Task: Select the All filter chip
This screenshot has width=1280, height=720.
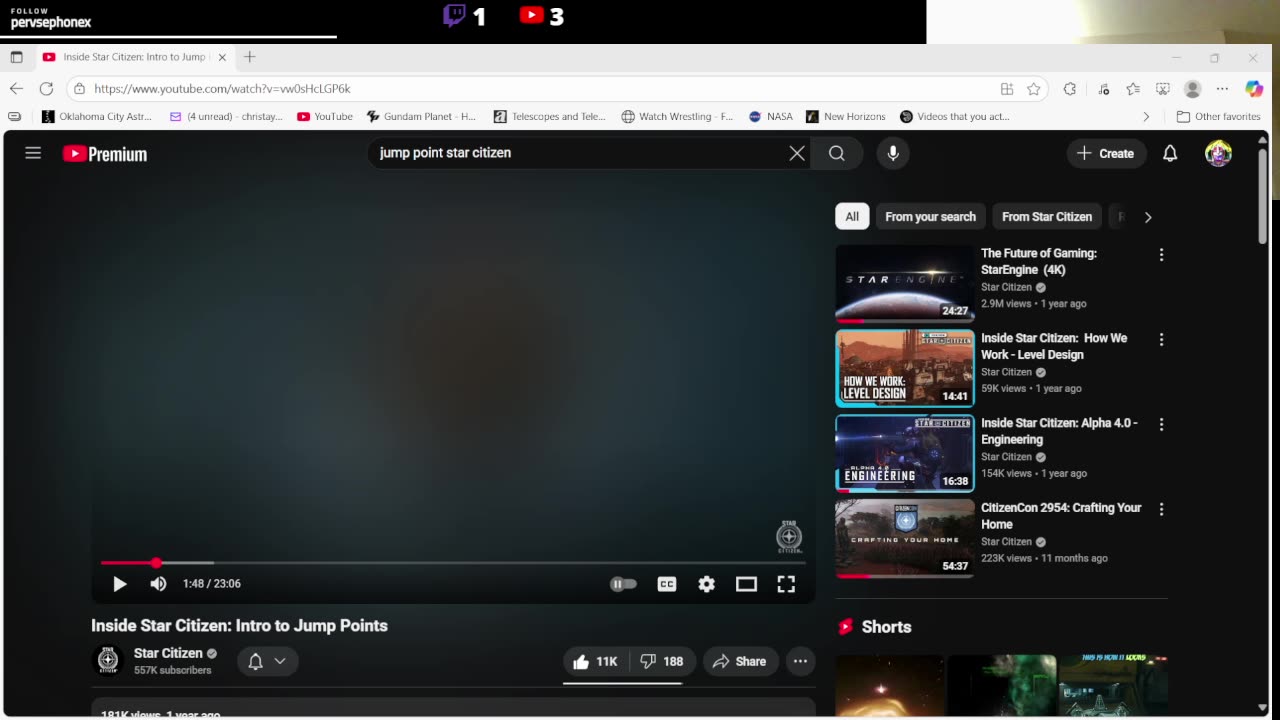Action: point(852,216)
